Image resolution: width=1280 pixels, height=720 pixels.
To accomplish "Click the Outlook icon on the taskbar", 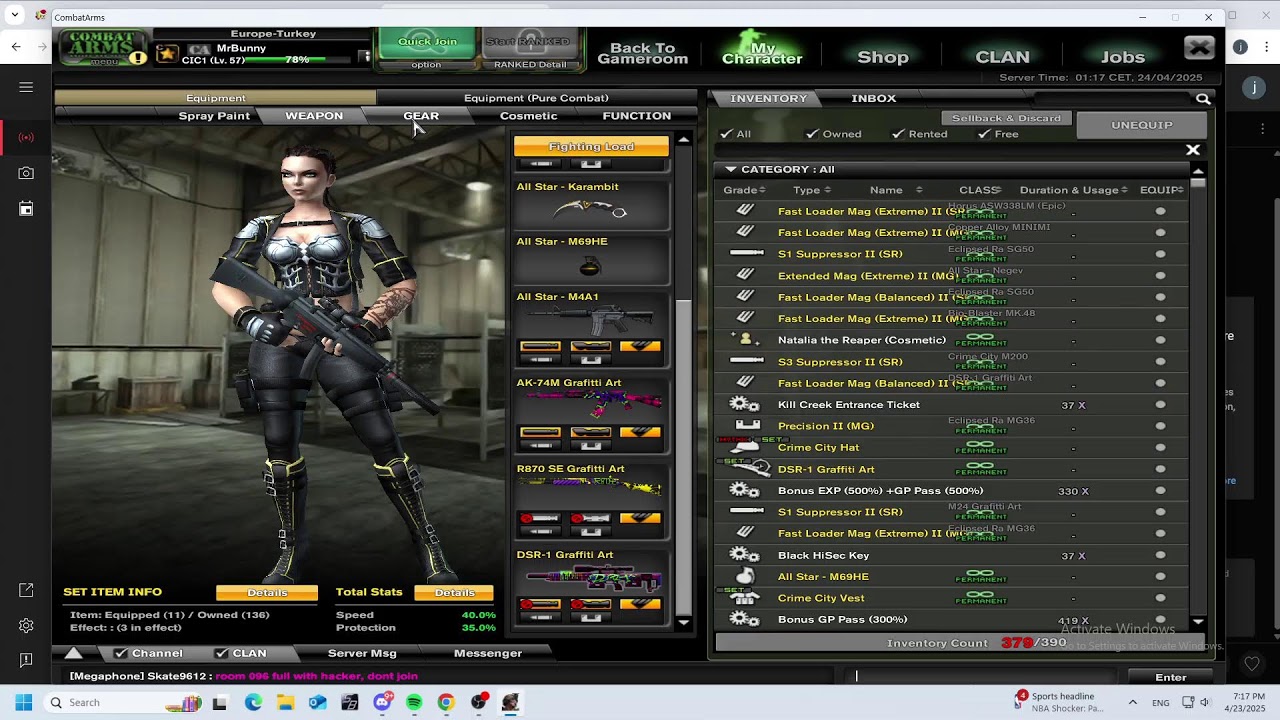I will (317, 702).
